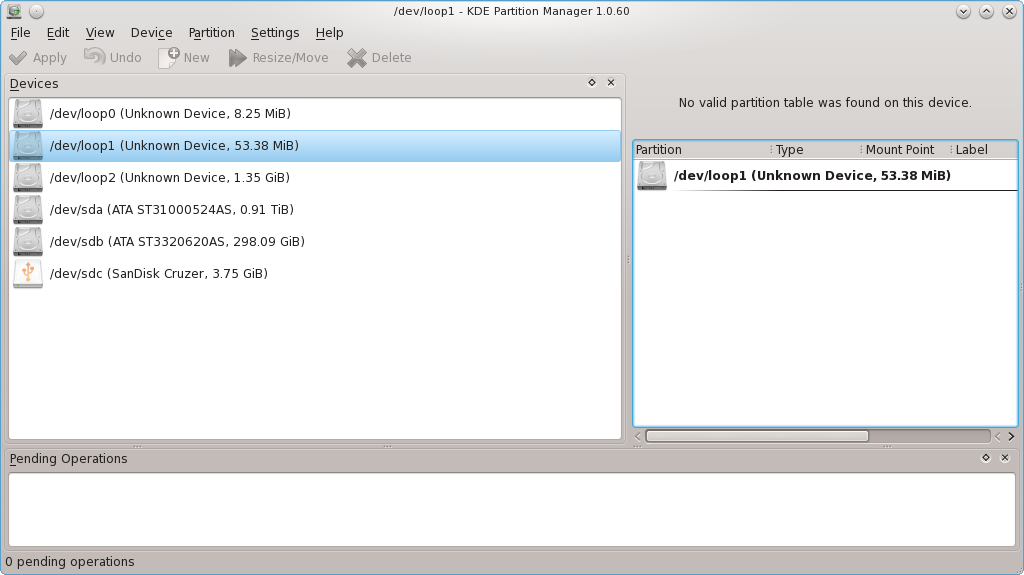Close the Pending Operations panel
The image size is (1024, 575).
[x=1005, y=458]
